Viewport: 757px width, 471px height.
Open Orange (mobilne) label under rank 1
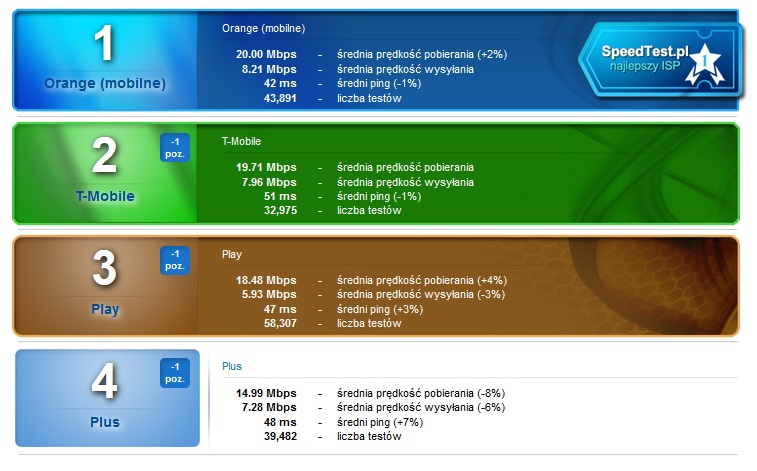point(105,83)
